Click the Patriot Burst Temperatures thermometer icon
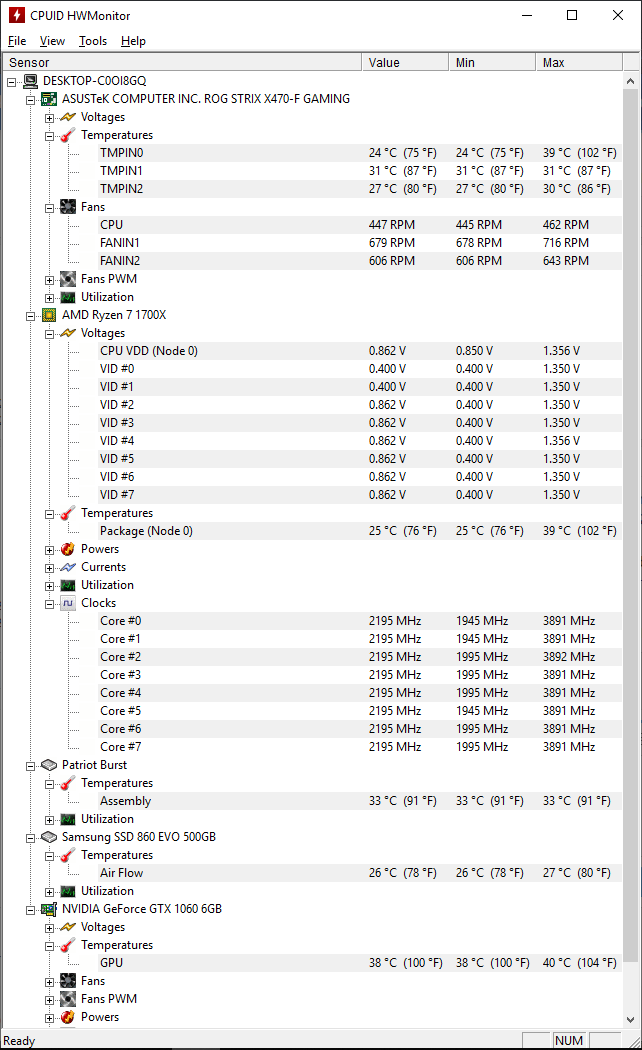The width and height of the screenshot is (642, 1050). coord(68,783)
